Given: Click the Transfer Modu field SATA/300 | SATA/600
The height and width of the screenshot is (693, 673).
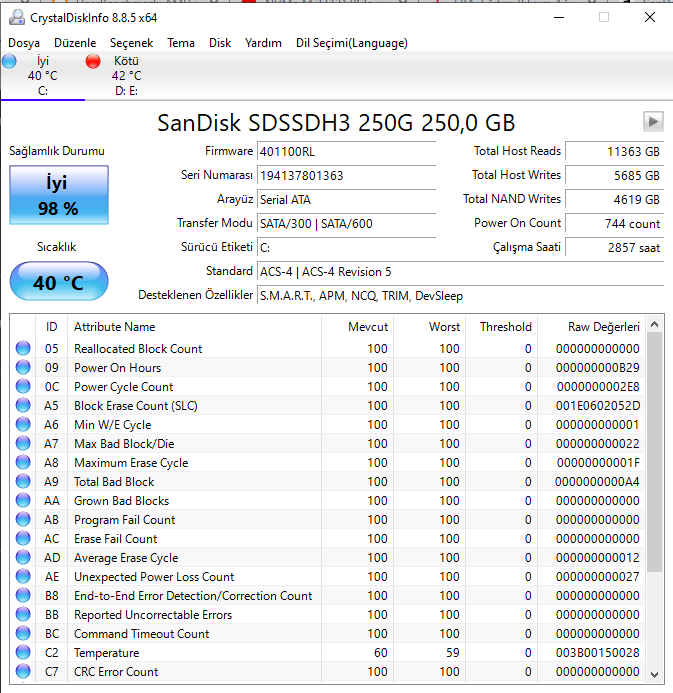Looking at the screenshot, I should pyautogui.click(x=346, y=224).
